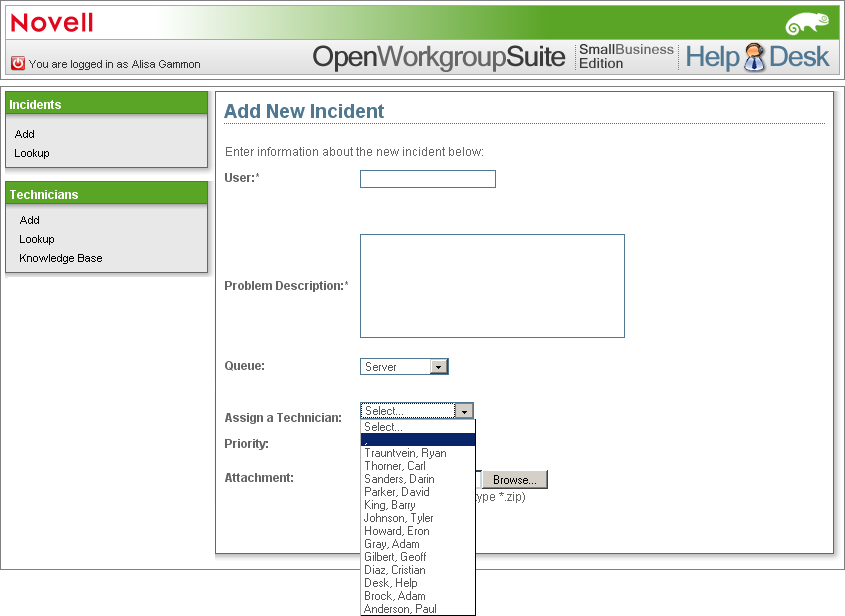Select technician Parker, David
This screenshot has height=616, width=845.
(x=418, y=492)
